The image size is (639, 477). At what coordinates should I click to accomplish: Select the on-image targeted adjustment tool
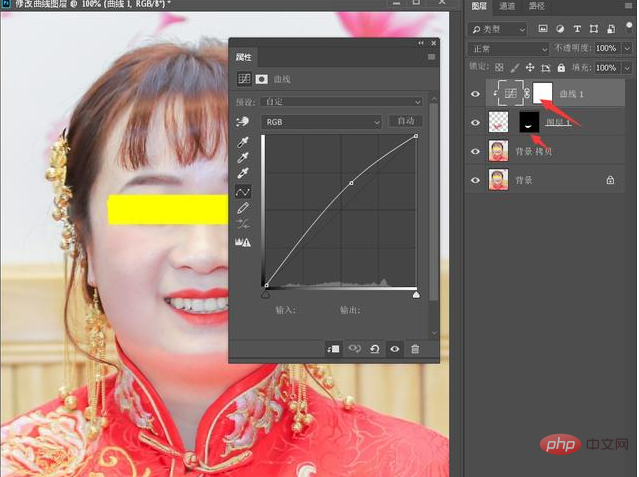(x=242, y=121)
